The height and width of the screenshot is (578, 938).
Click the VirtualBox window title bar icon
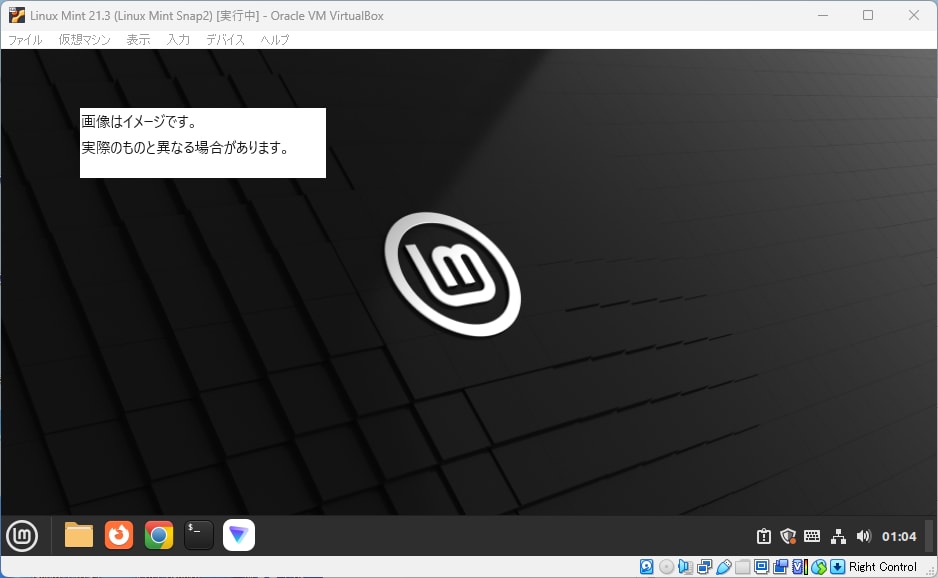[x=17, y=15]
